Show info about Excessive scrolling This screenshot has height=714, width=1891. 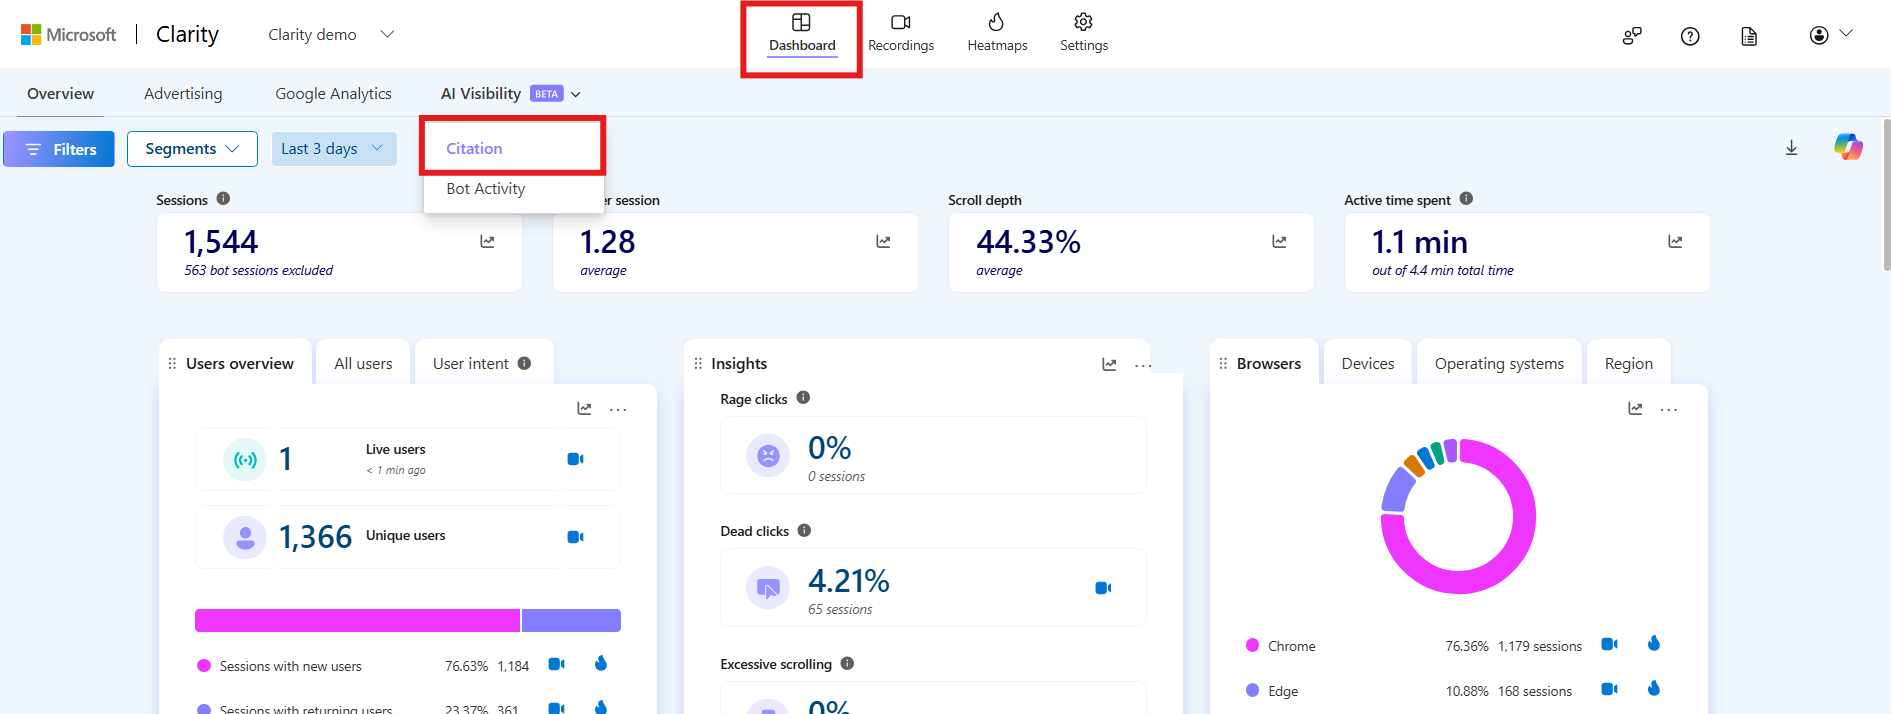point(847,663)
